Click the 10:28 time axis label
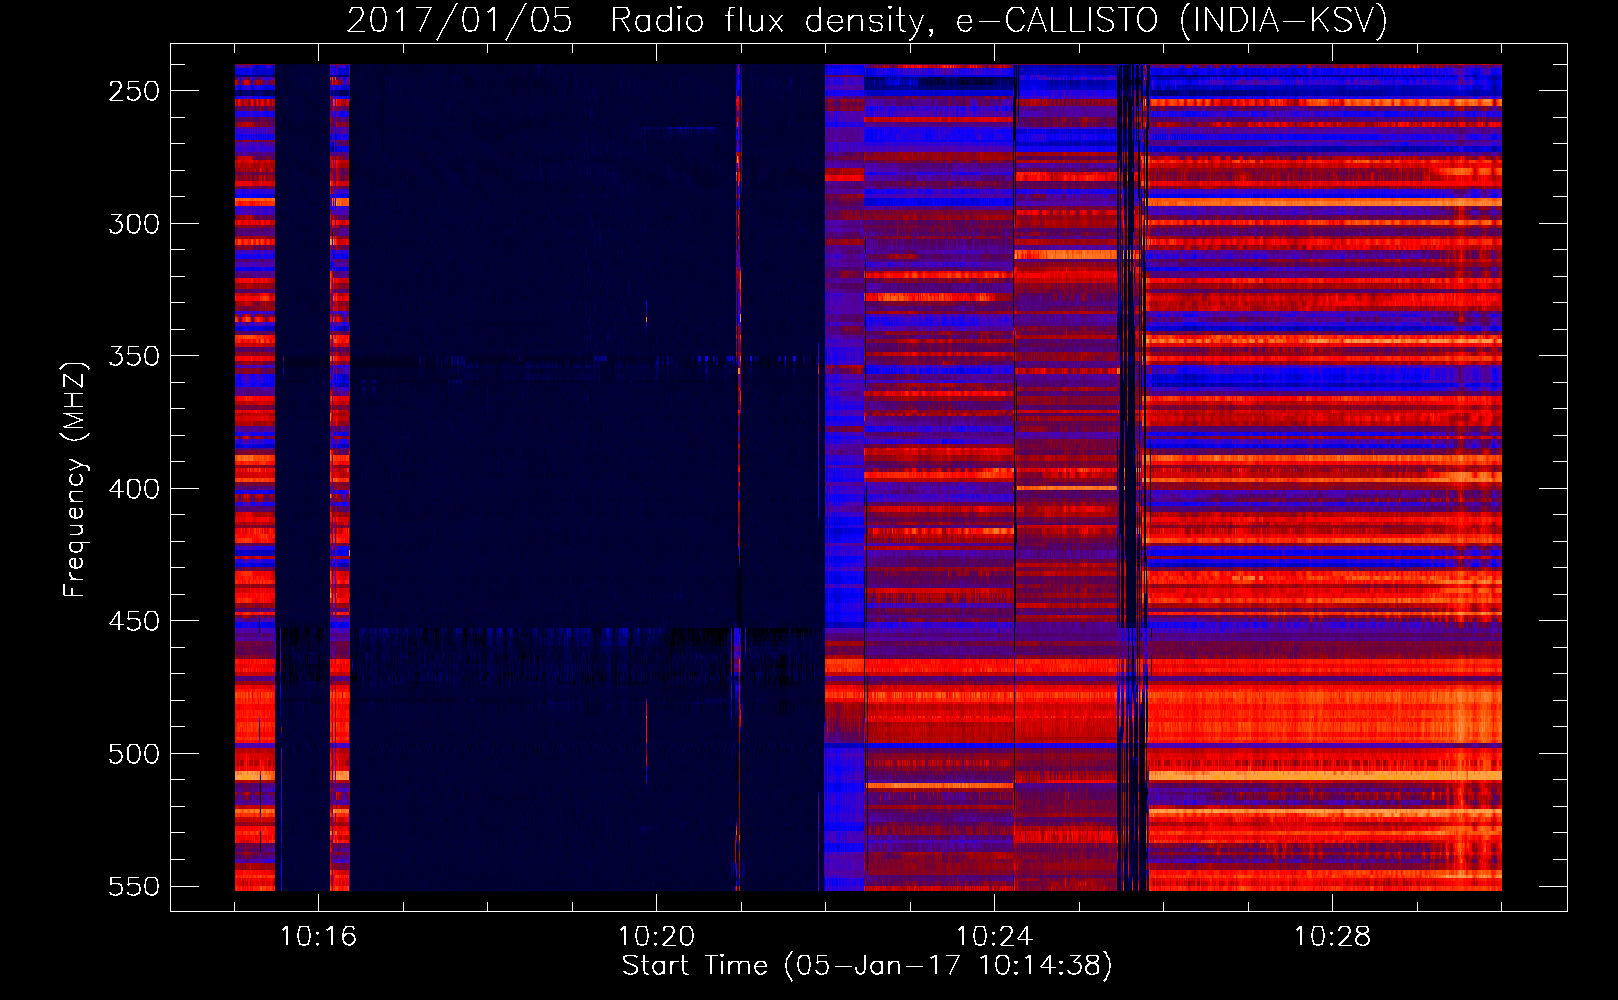 pyautogui.click(x=1332, y=937)
